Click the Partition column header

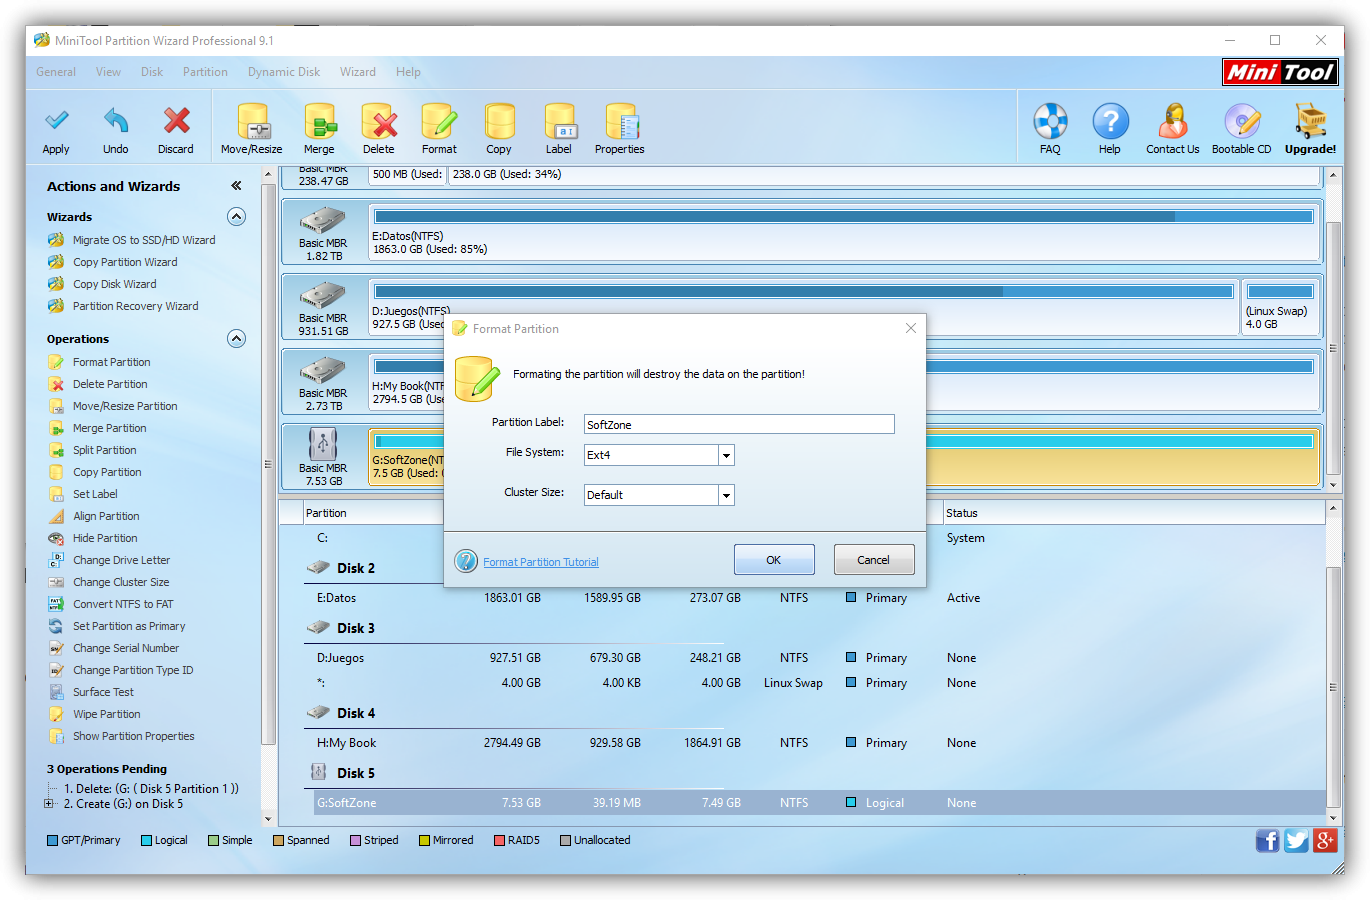click(326, 513)
